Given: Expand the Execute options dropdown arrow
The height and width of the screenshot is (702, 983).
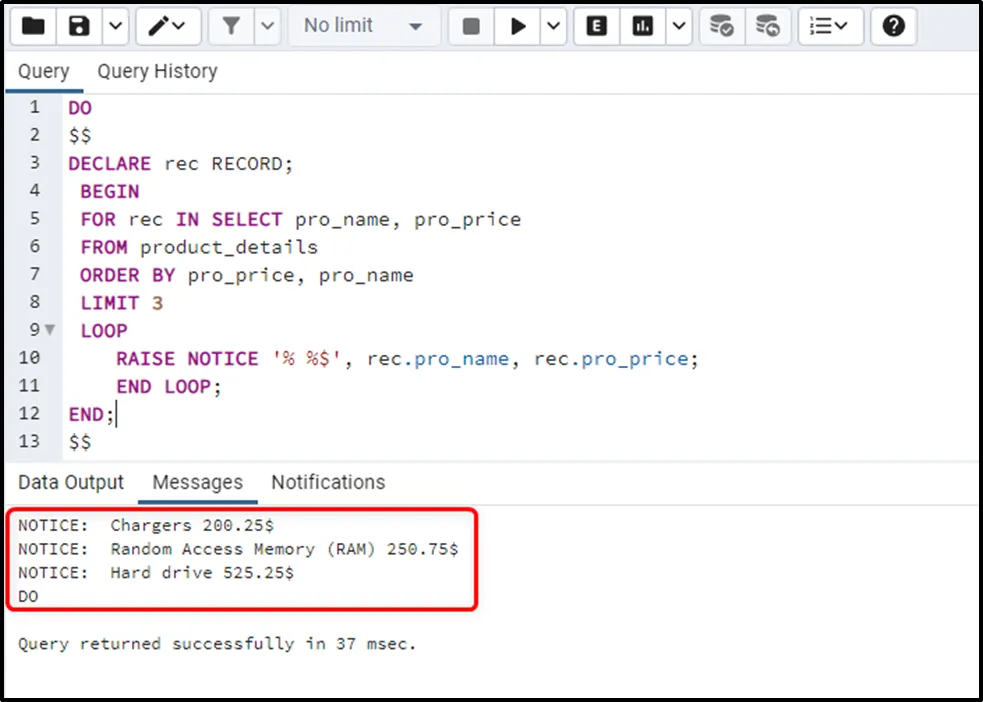Looking at the screenshot, I should coord(554,26).
